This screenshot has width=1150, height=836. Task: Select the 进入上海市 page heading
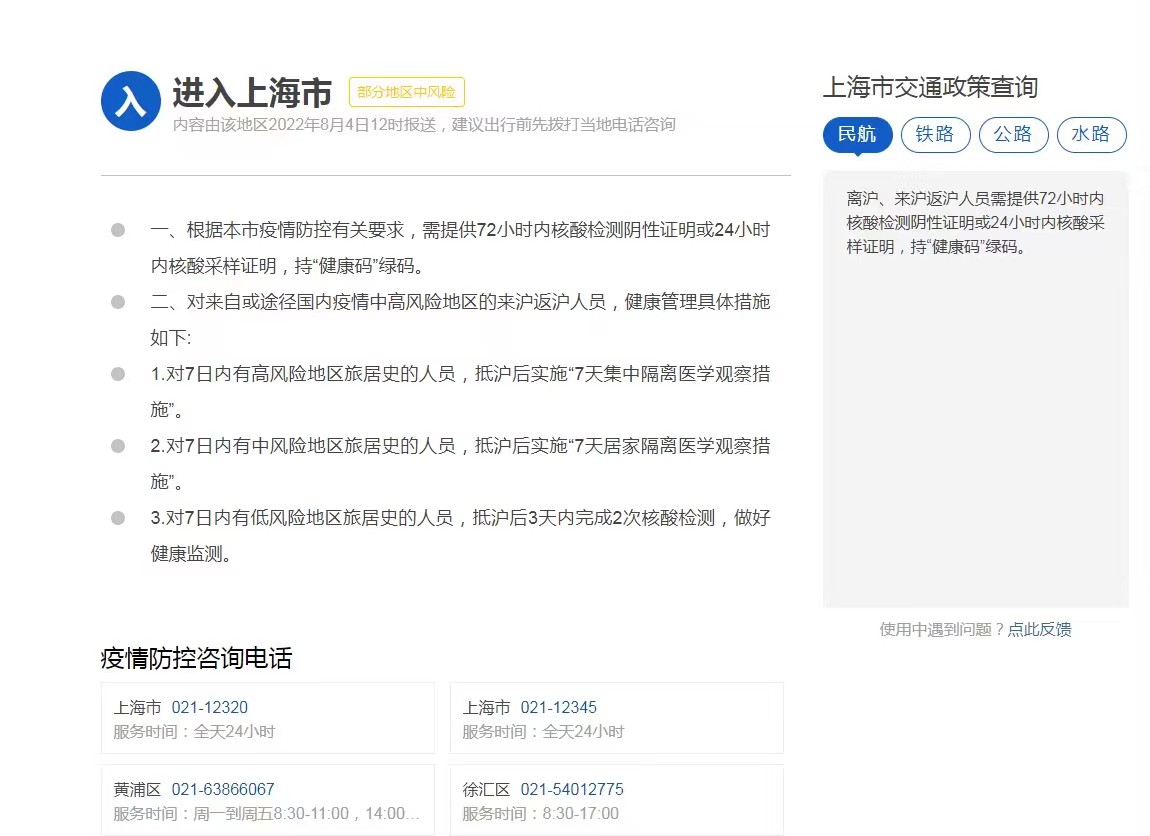coord(252,93)
